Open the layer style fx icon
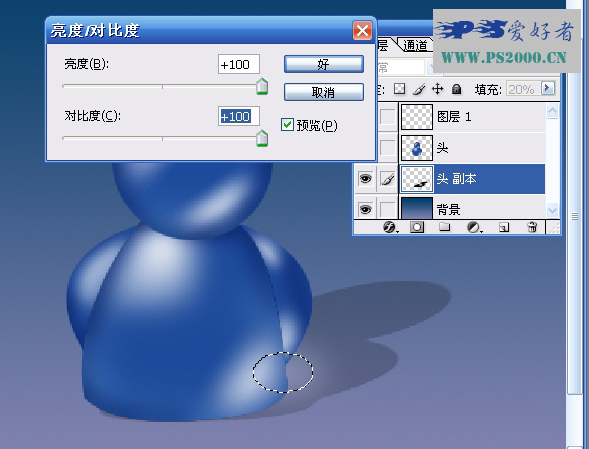This screenshot has width=589, height=449. click(390, 227)
